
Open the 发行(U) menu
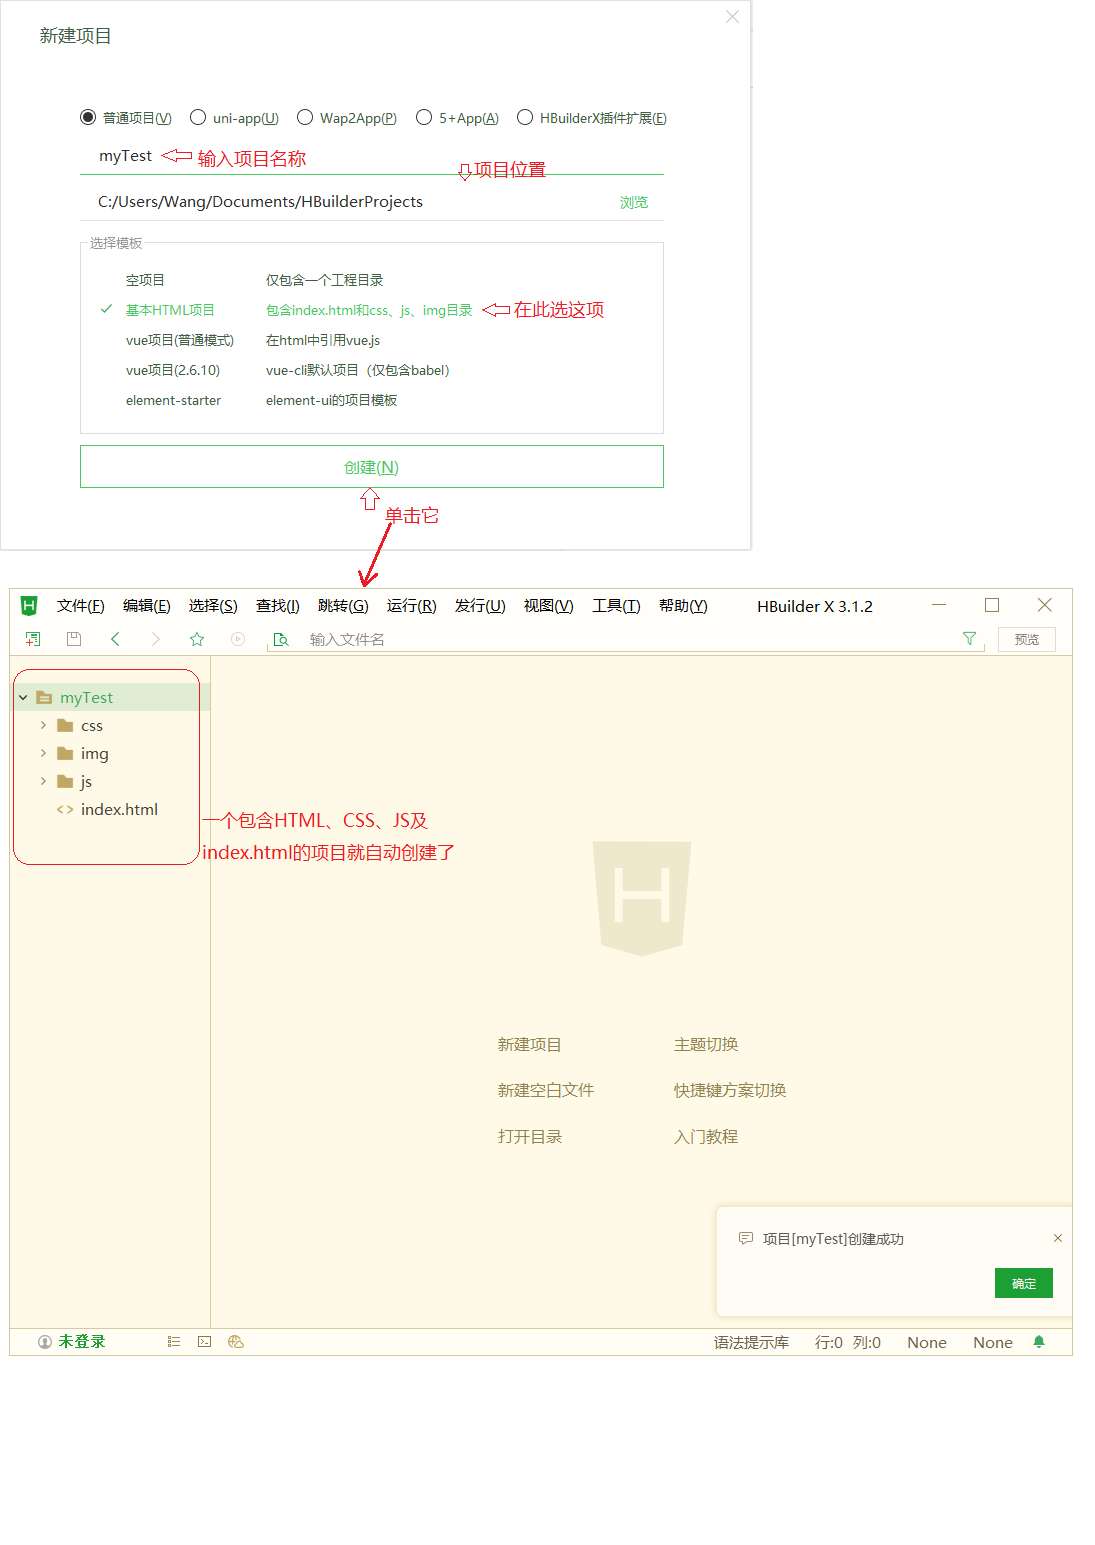tap(480, 606)
